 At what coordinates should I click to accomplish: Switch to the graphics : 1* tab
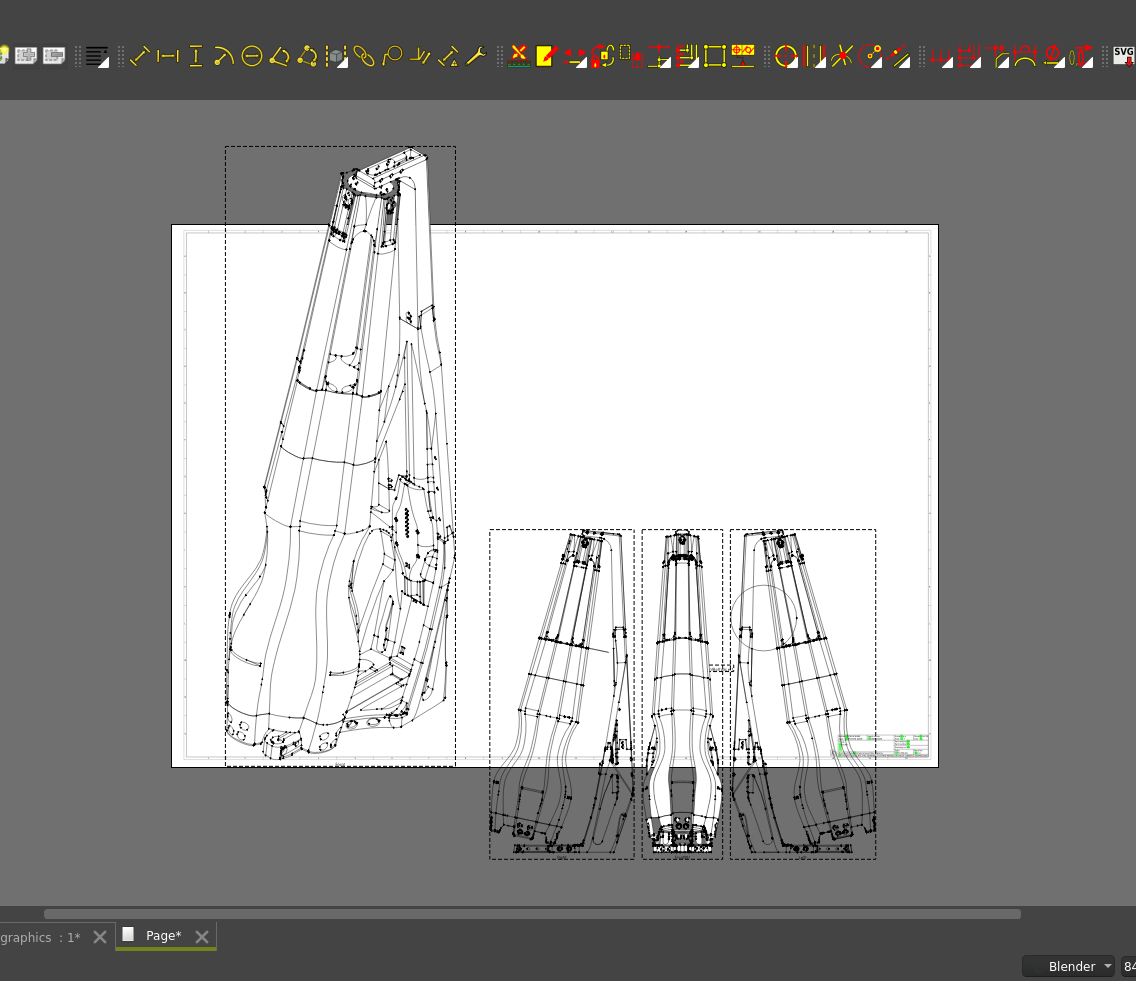[x=40, y=937]
